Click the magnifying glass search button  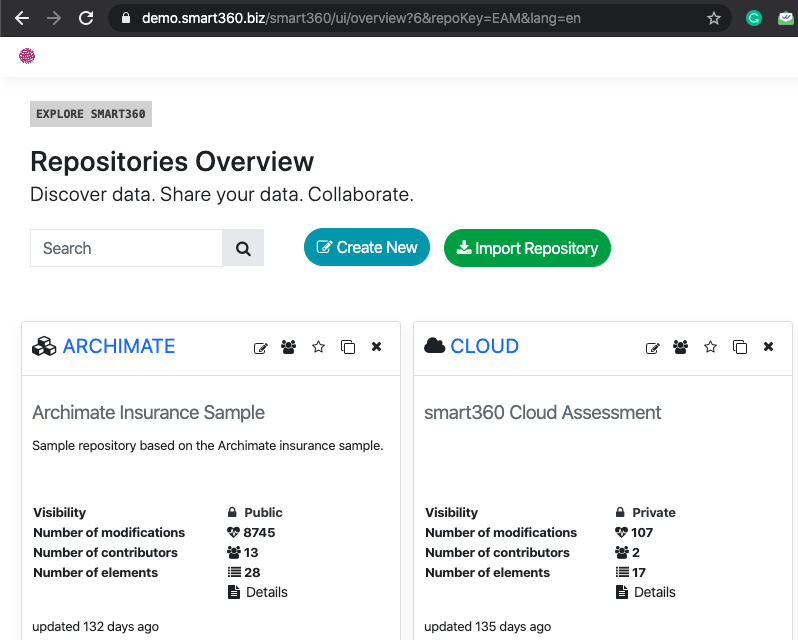coord(243,248)
